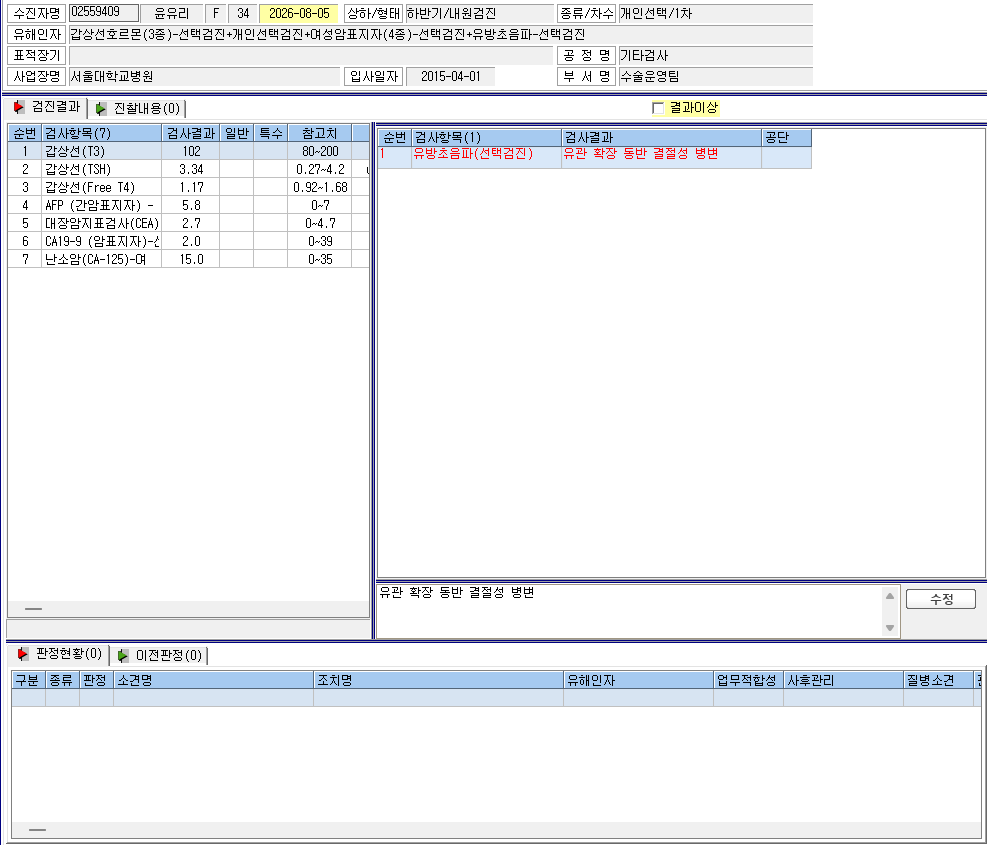Click the patient ID field 02559409
Viewport: 987px width, 845px height.
pyautogui.click(x=104, y=13)
